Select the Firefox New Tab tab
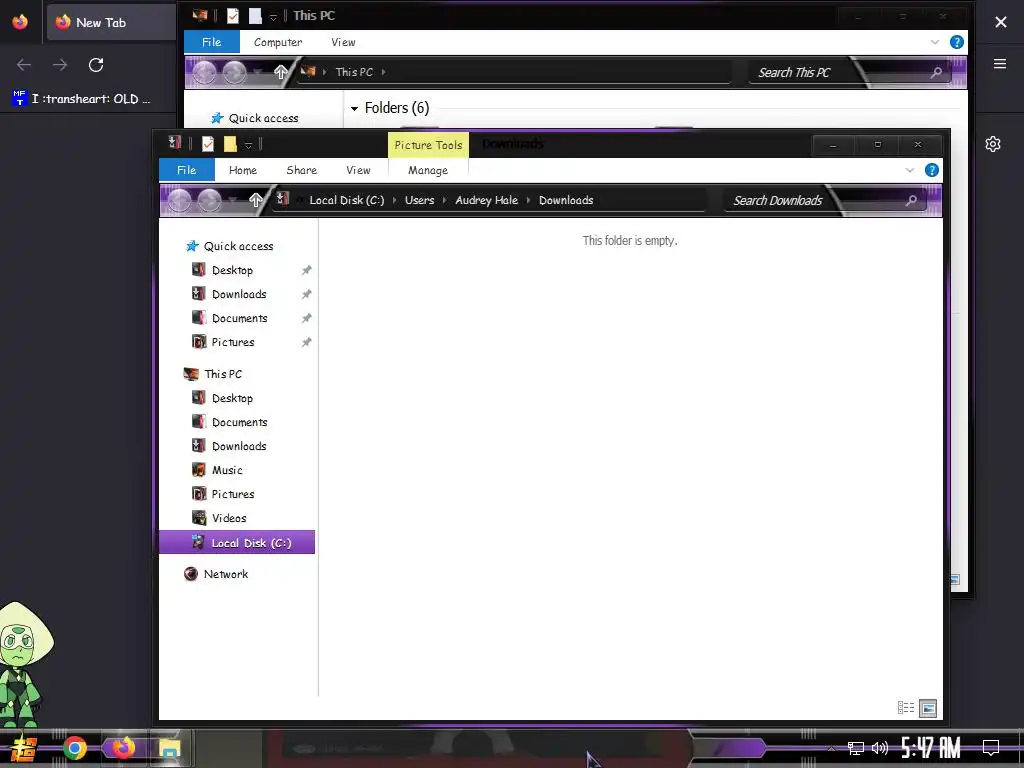This screenshot has width=1024, height=768. pyautogui.click(x=111, y=22)
